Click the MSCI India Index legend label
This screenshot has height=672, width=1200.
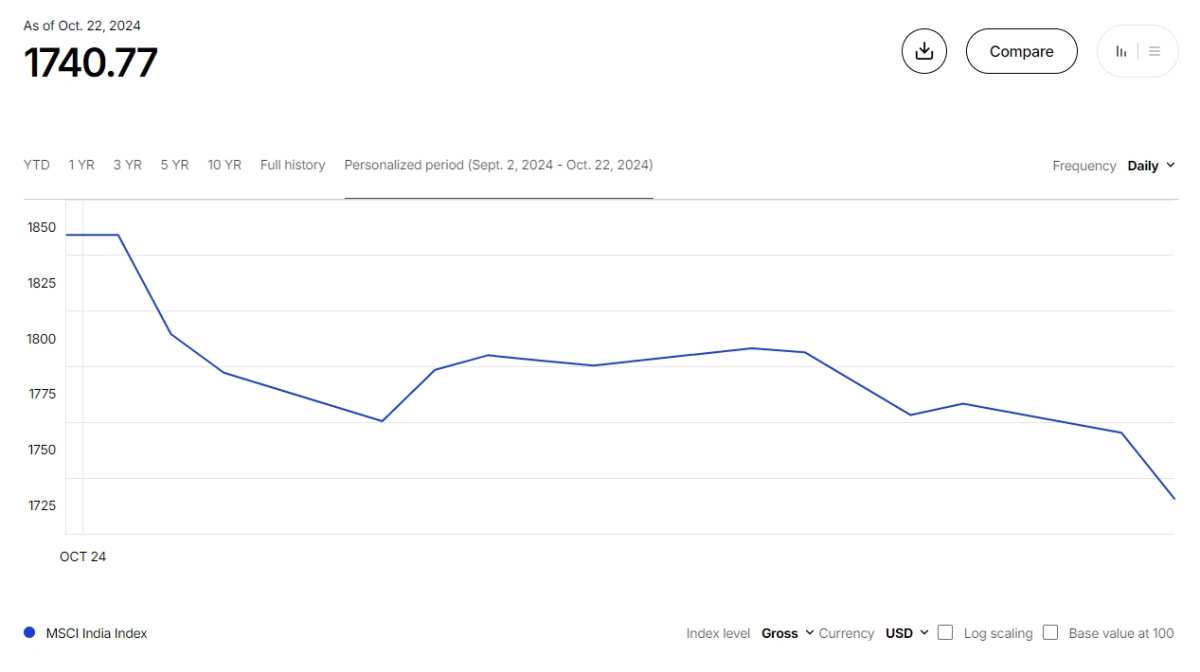pyautogui.click(x=96, y=633)
